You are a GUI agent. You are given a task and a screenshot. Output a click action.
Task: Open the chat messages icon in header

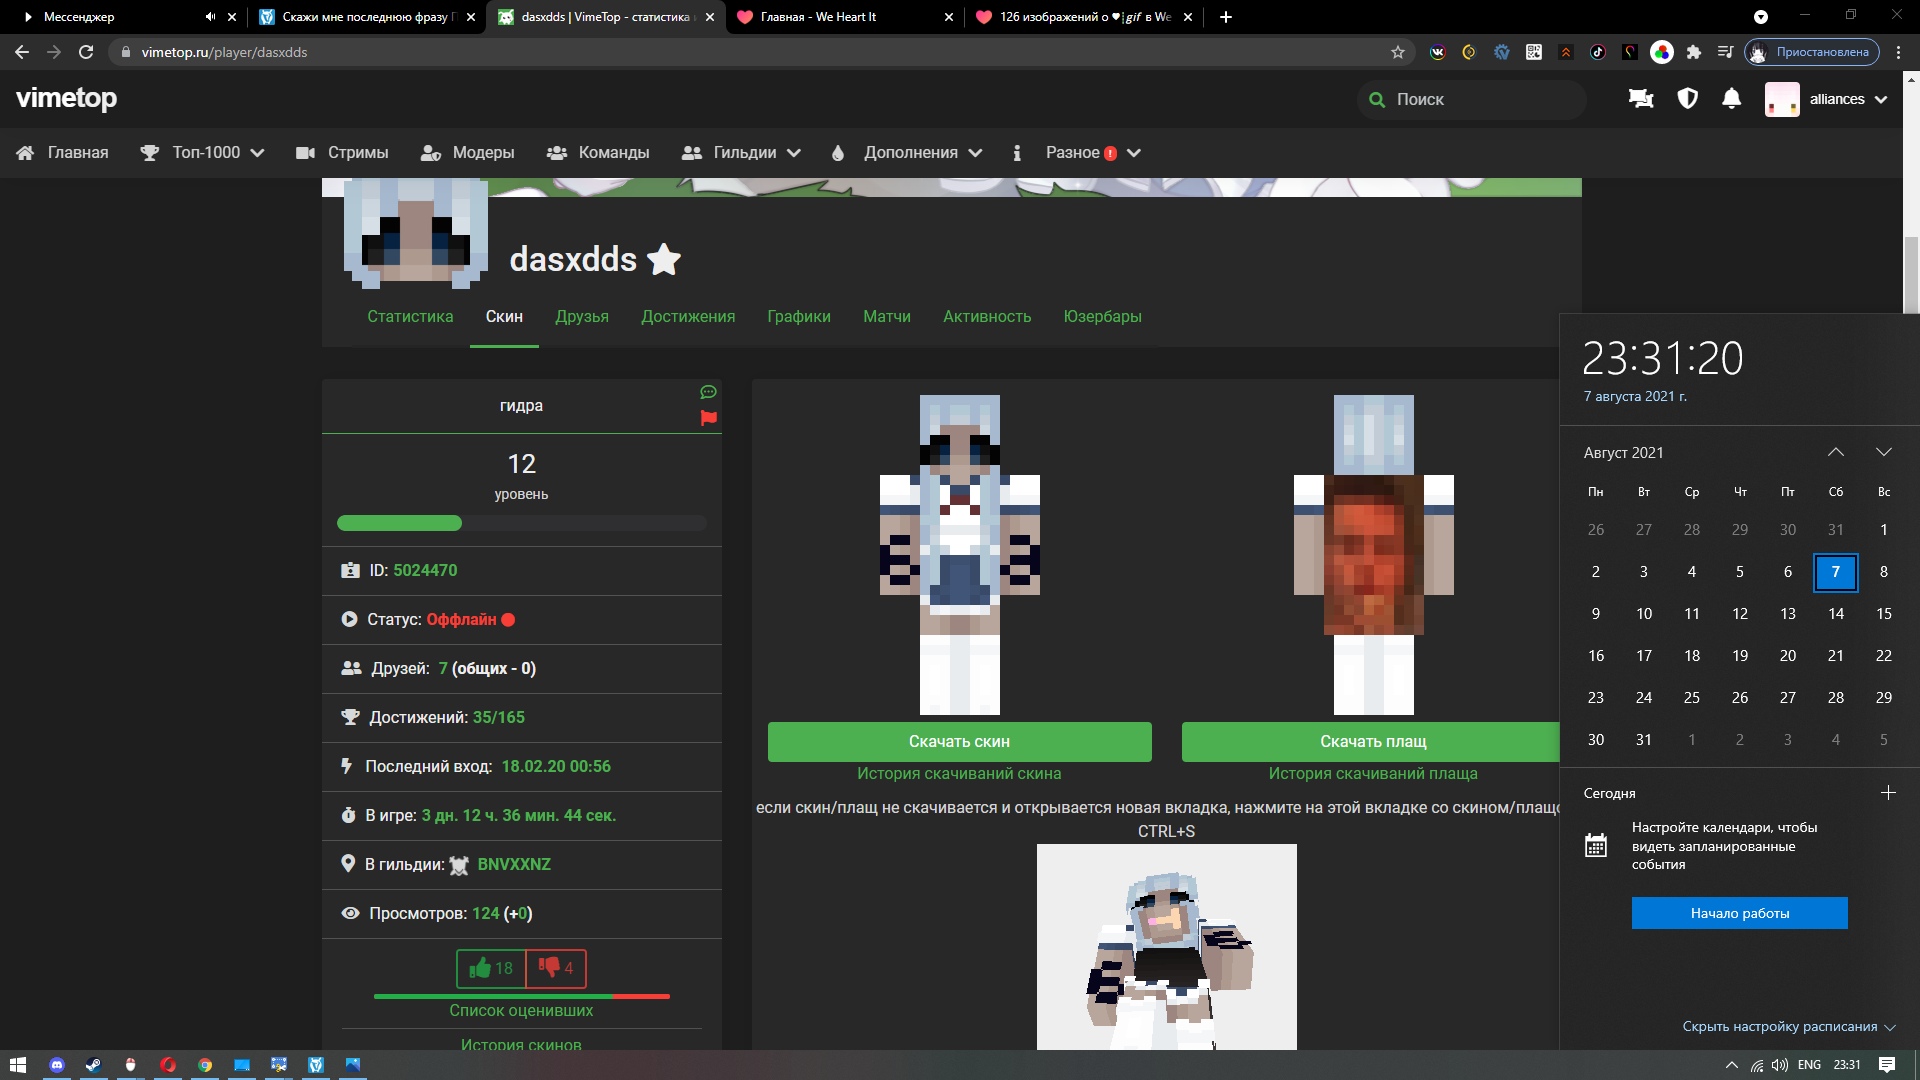(1641, 99)
